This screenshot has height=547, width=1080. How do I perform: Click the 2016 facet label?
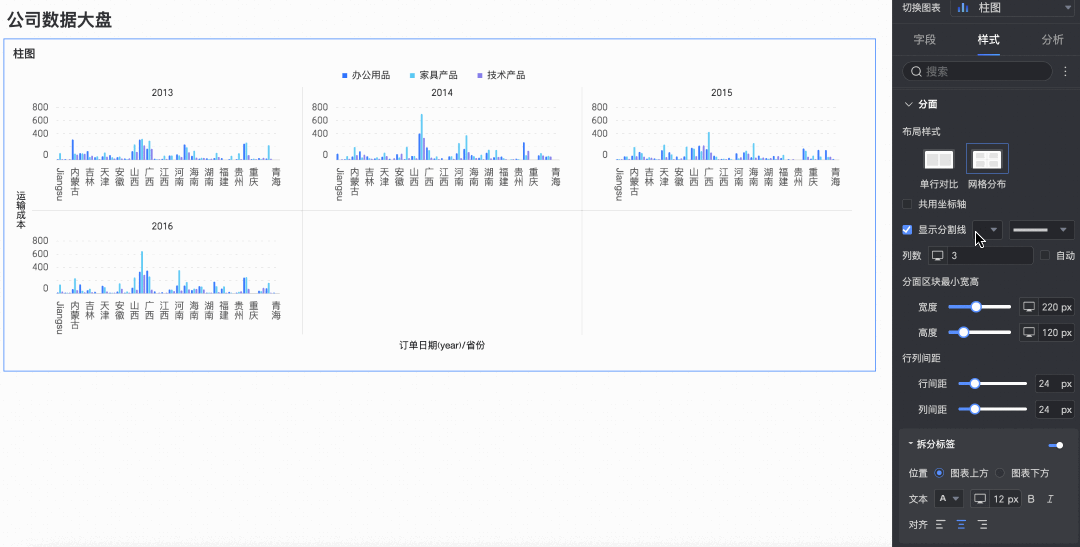coord(163,226)
